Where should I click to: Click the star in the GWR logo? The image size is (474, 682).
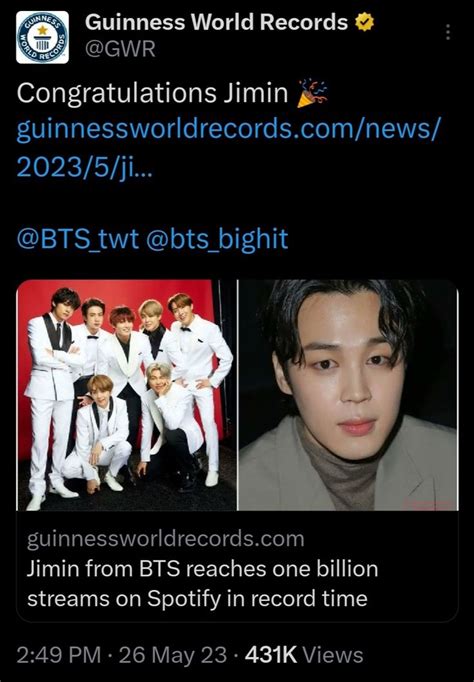click(x=43, y=30)
